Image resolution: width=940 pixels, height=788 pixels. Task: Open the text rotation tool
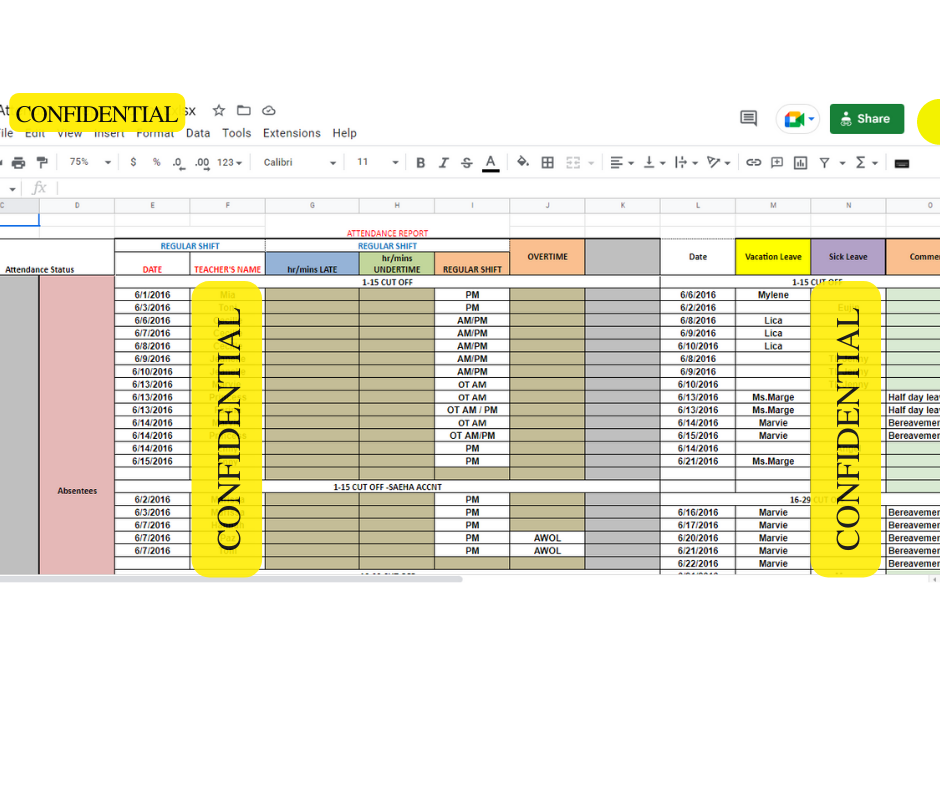pyautogui.click(x=713, y=163)
